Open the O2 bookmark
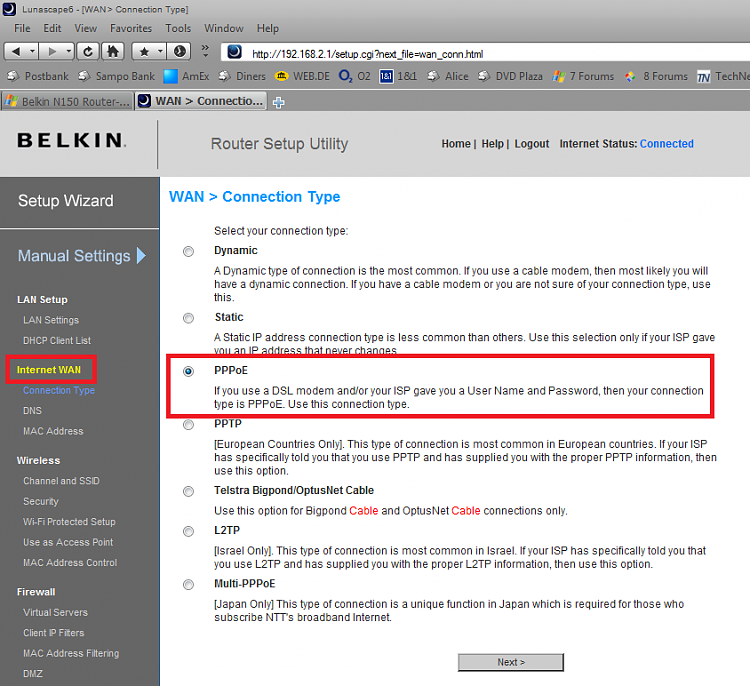Viewport: 750px width, 686px height. (x=354, y=76)
